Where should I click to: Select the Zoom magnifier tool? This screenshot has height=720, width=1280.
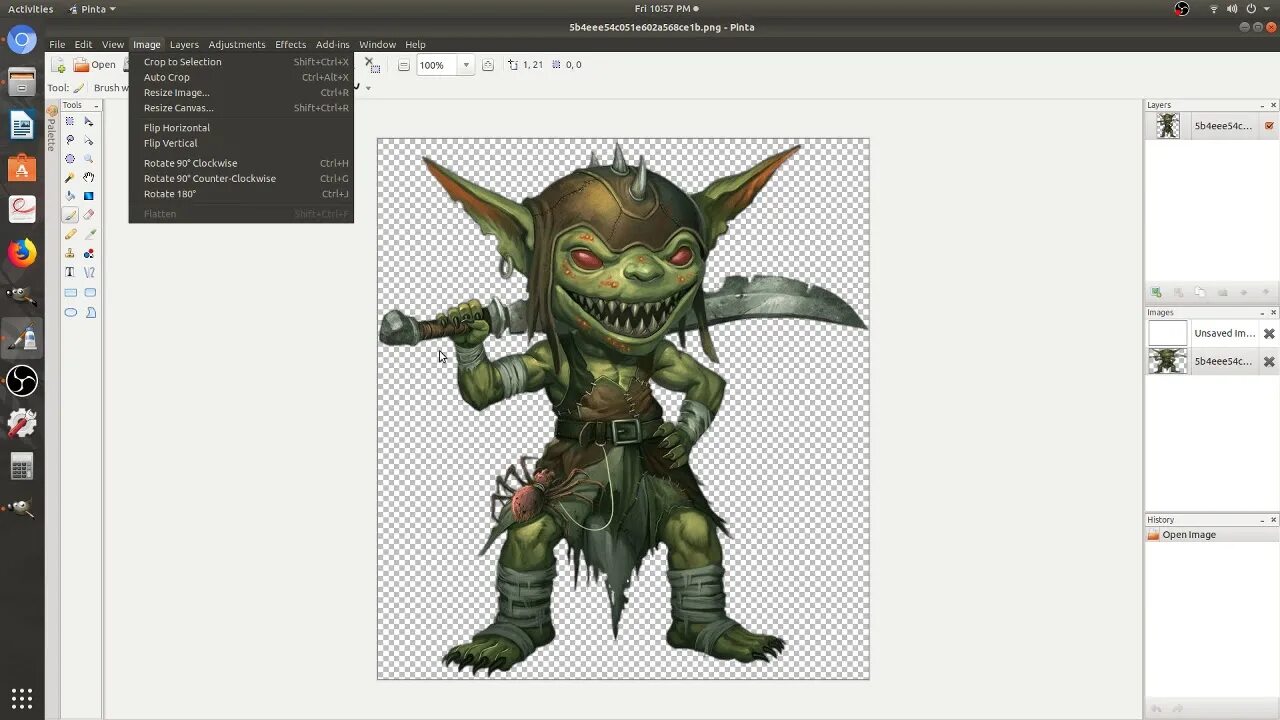click(x=89, y=159)
